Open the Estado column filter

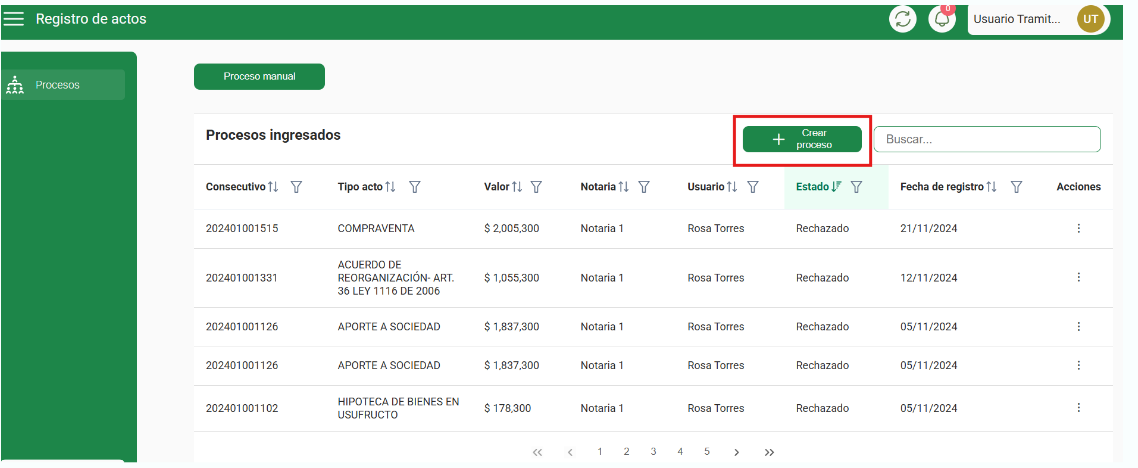pyautogui.click(x=856, y=187)
